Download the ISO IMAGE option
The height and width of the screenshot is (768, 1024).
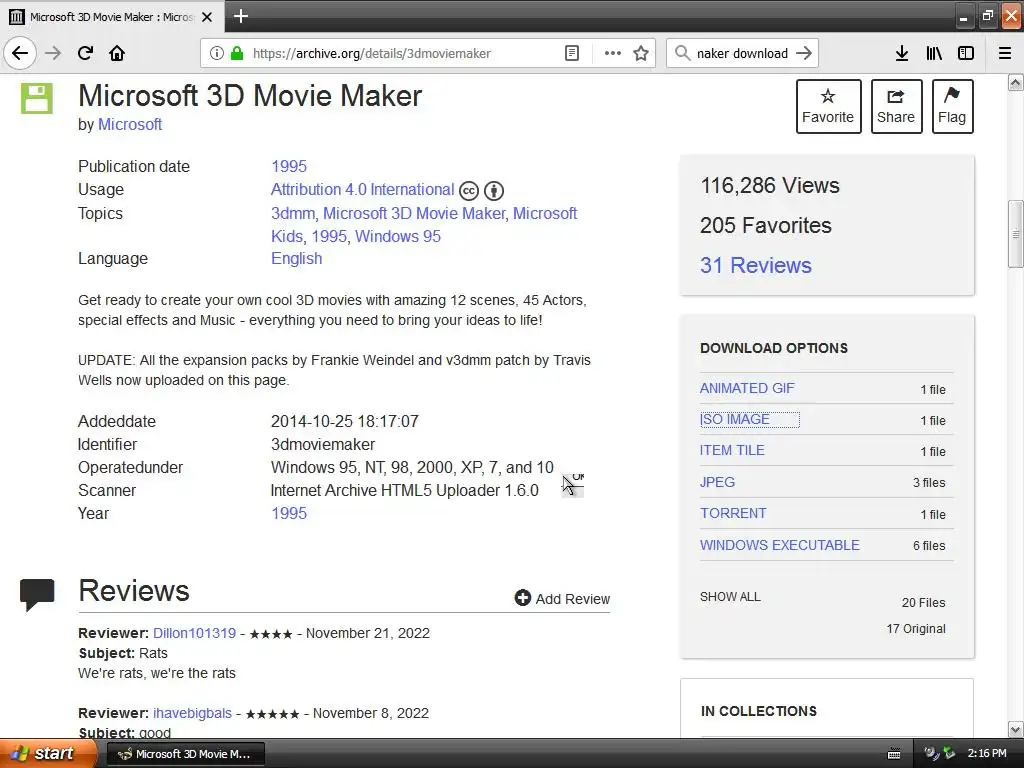point(735,419)
